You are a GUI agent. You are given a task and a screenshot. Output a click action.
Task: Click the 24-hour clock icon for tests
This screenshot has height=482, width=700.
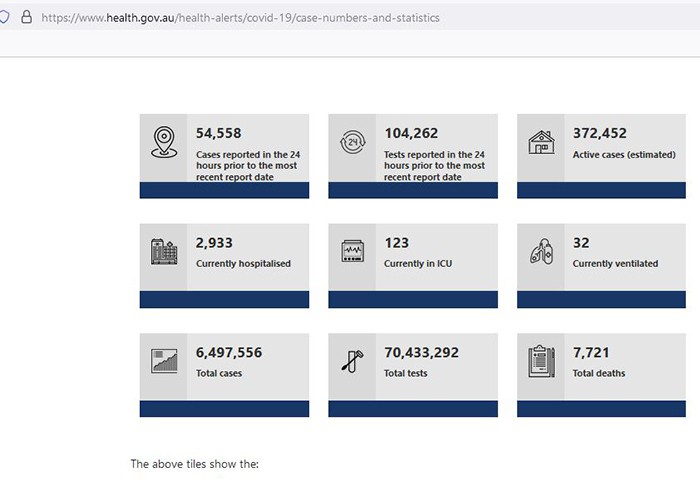(x=352, y=142)
